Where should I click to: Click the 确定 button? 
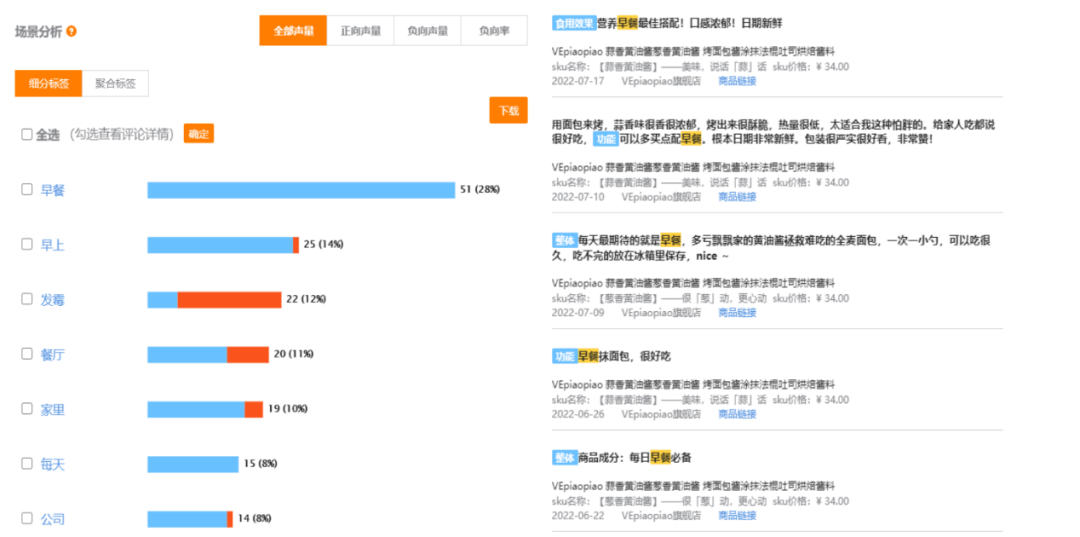click(x=199, y=134)
